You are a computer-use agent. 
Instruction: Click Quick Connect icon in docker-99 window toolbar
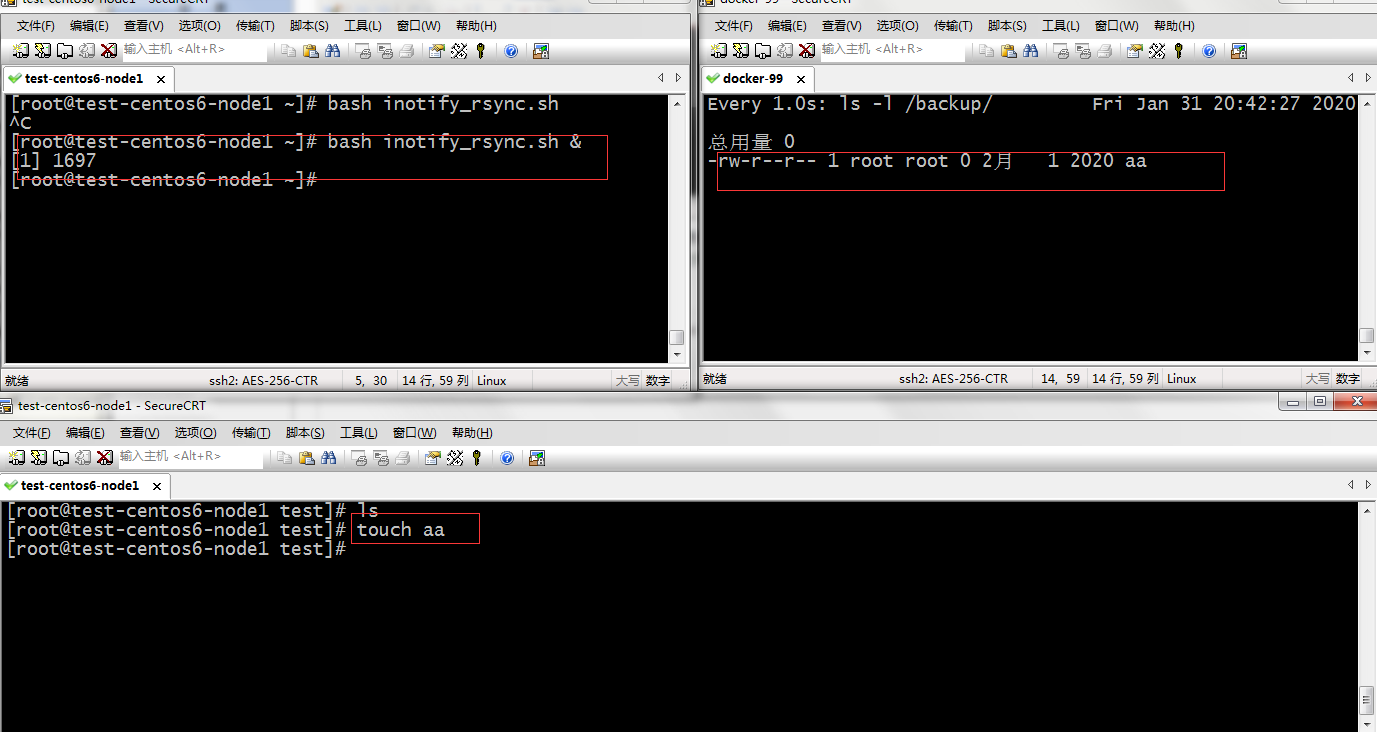point(741,51)
